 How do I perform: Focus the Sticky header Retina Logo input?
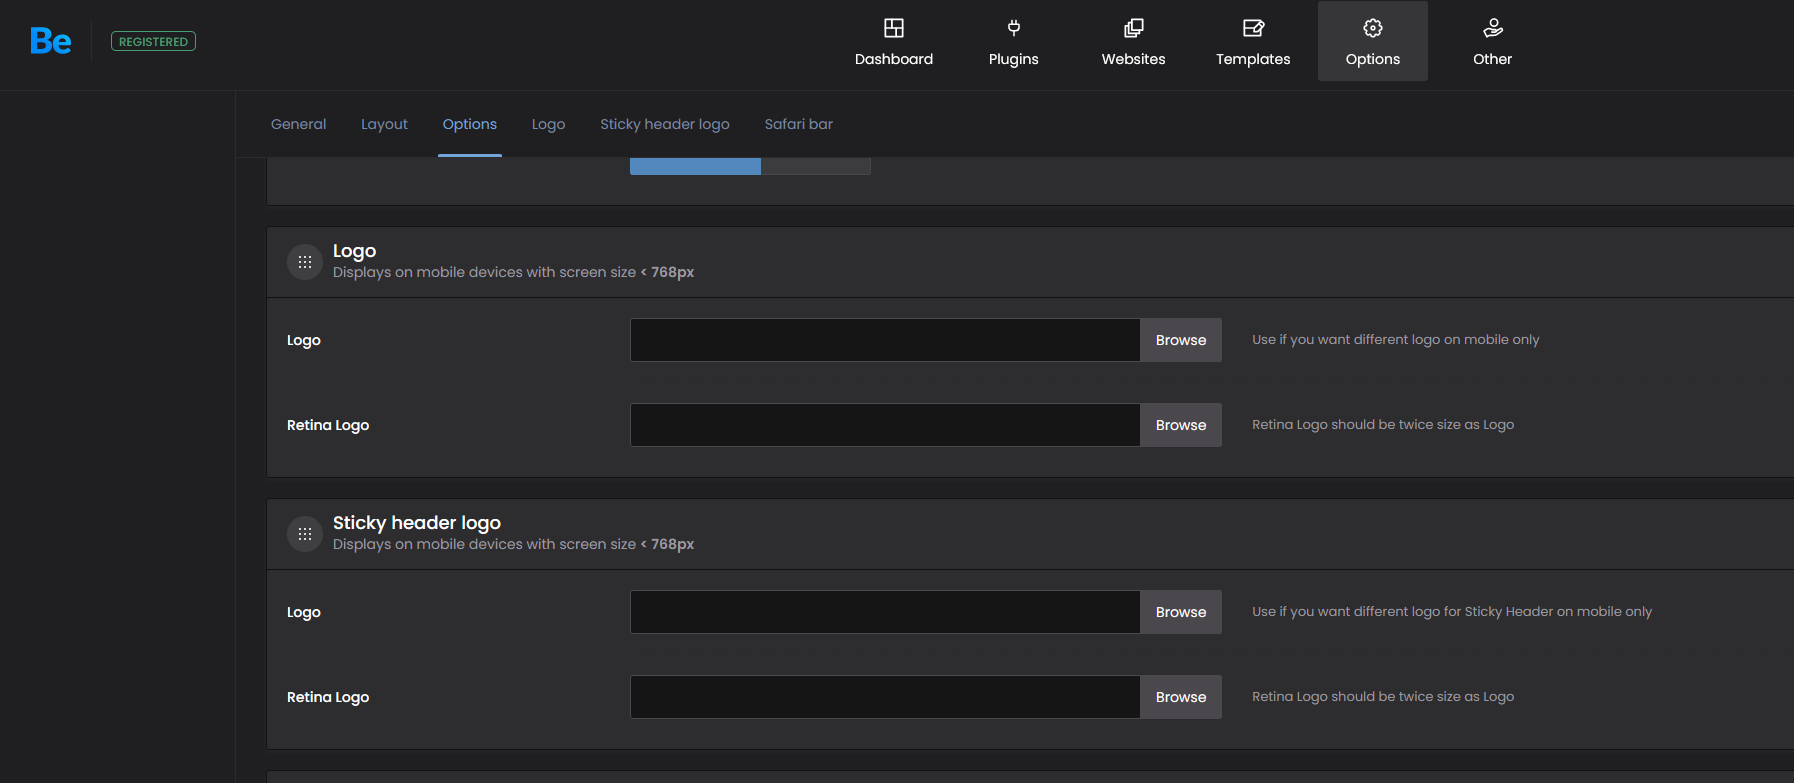885,697
